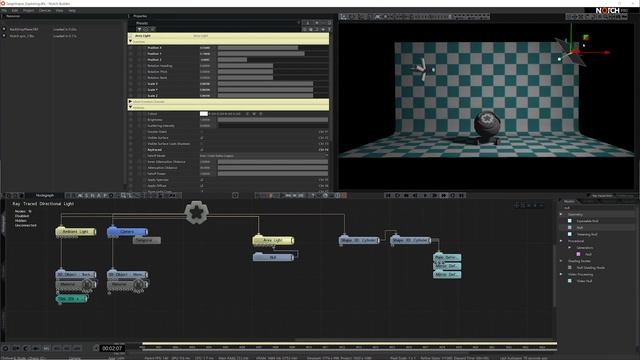Select the left 3D Object node

[76, 275]
